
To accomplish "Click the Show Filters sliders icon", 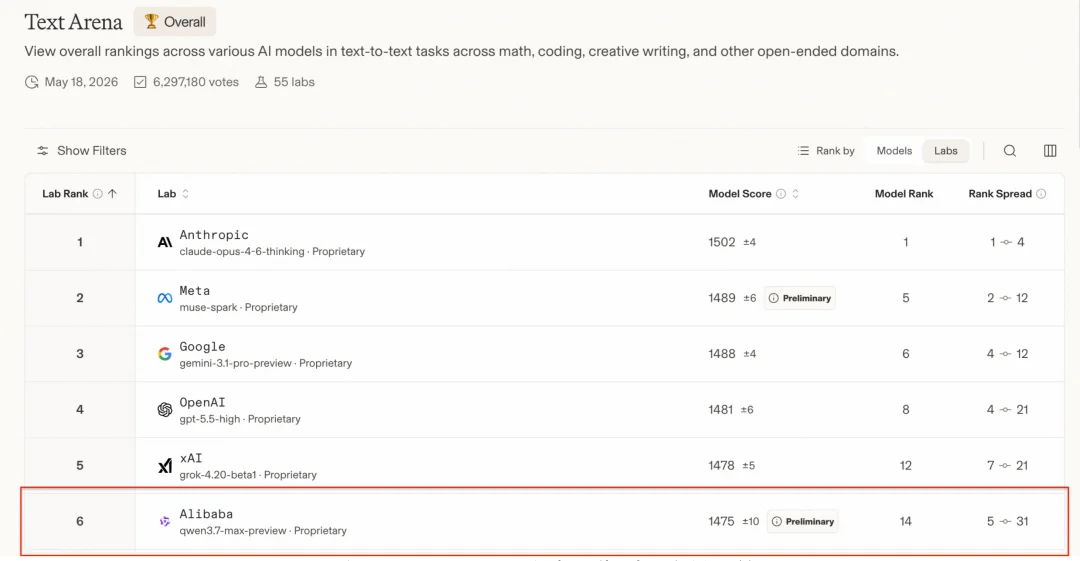I will point(43,150).
